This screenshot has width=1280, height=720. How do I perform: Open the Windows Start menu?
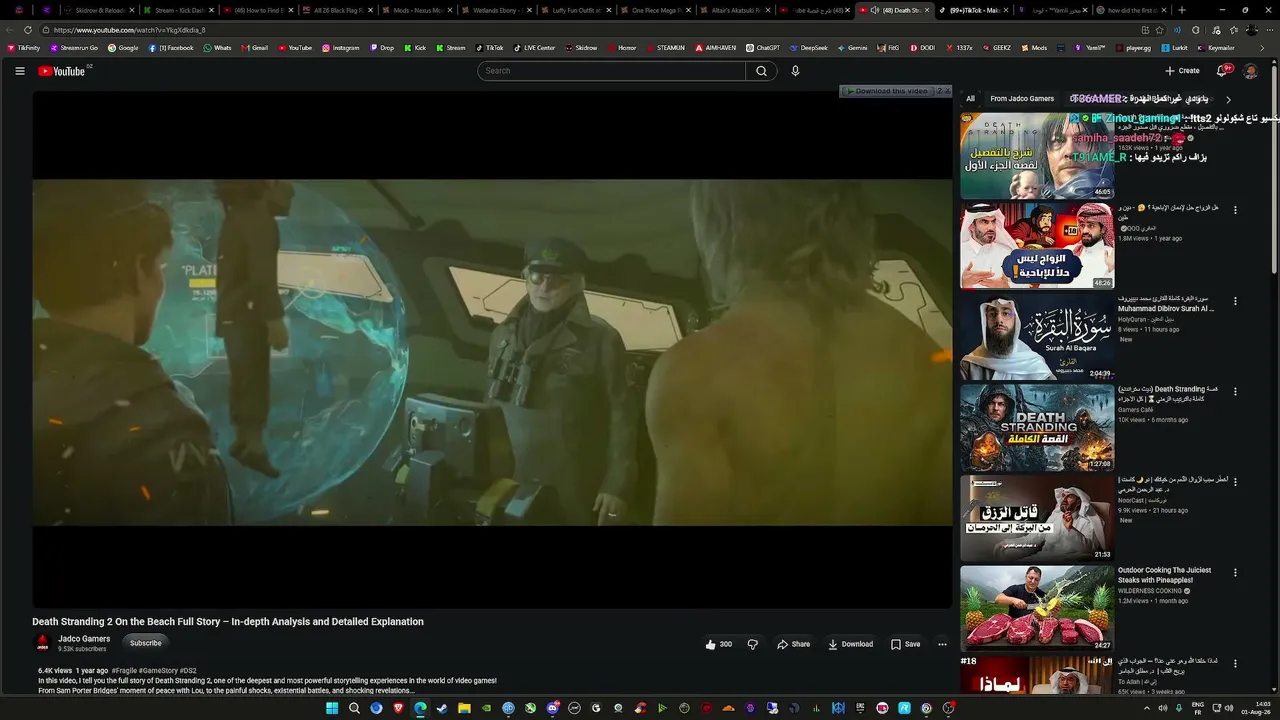(332, 708)
